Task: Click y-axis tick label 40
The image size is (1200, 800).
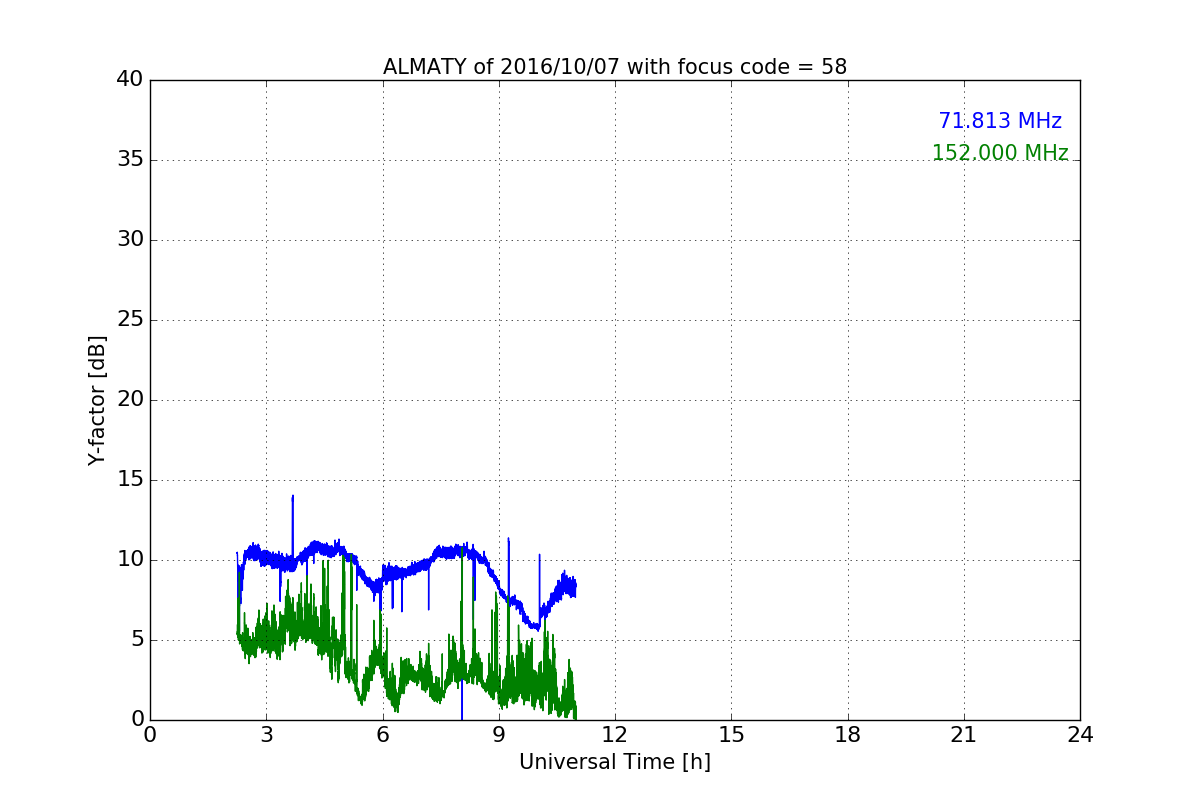Action: (130, 80)
